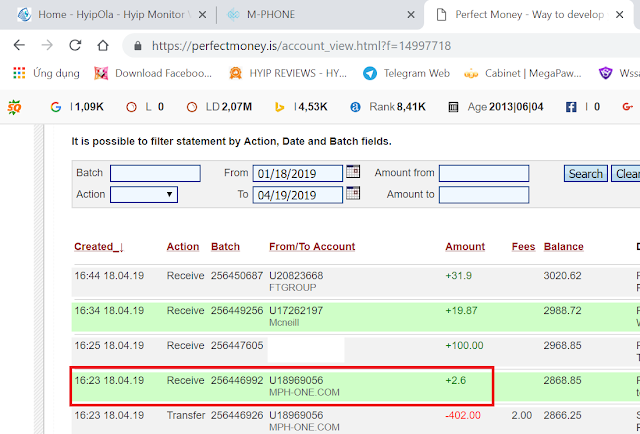Open the Cabinet MegaPaw bookmark
640x434 pixels.
522,73
